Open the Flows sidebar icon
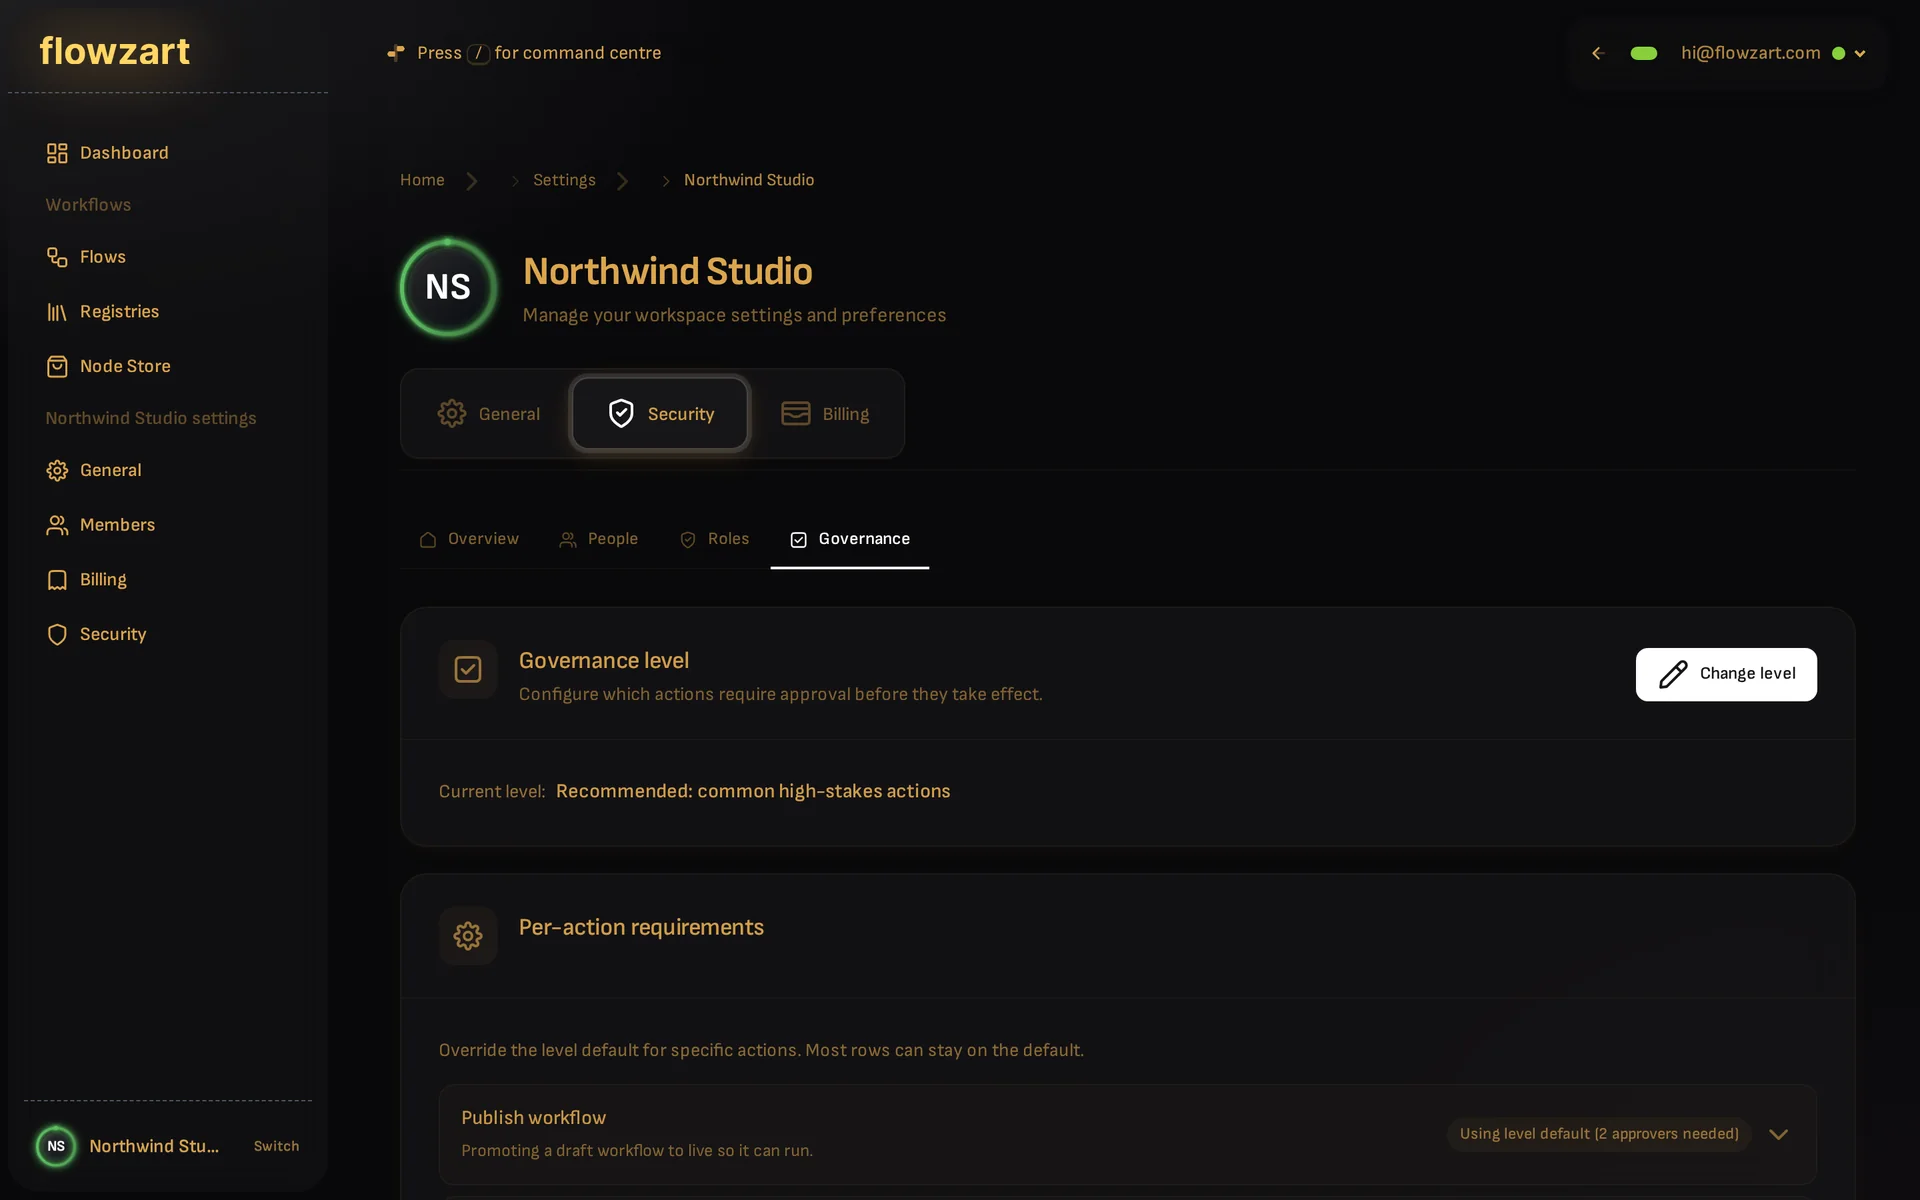Image resolution: width=1920 pixels, height=1200 pixels. [57, 257]
